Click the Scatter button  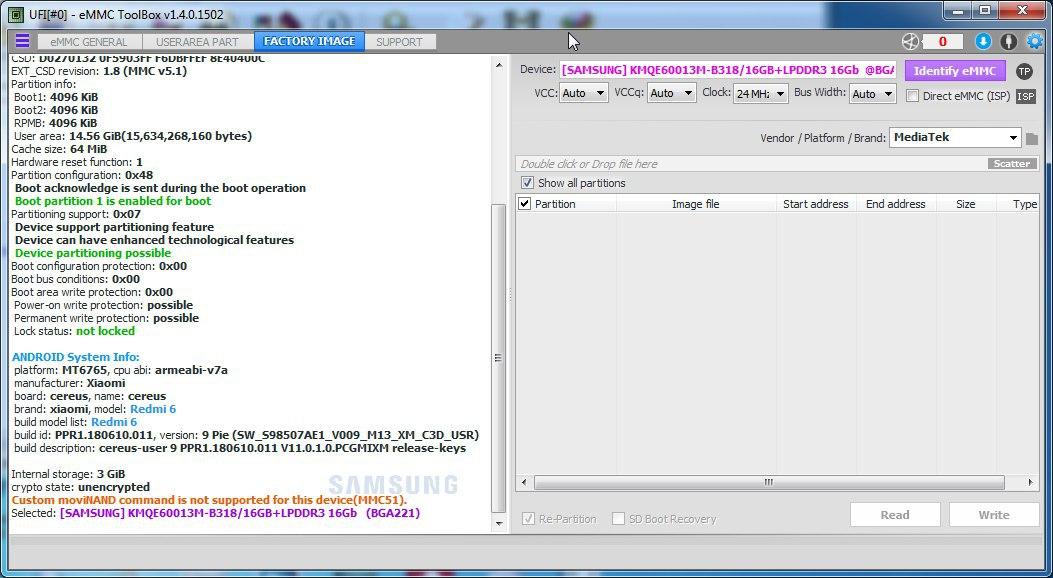pos(1012,164)
